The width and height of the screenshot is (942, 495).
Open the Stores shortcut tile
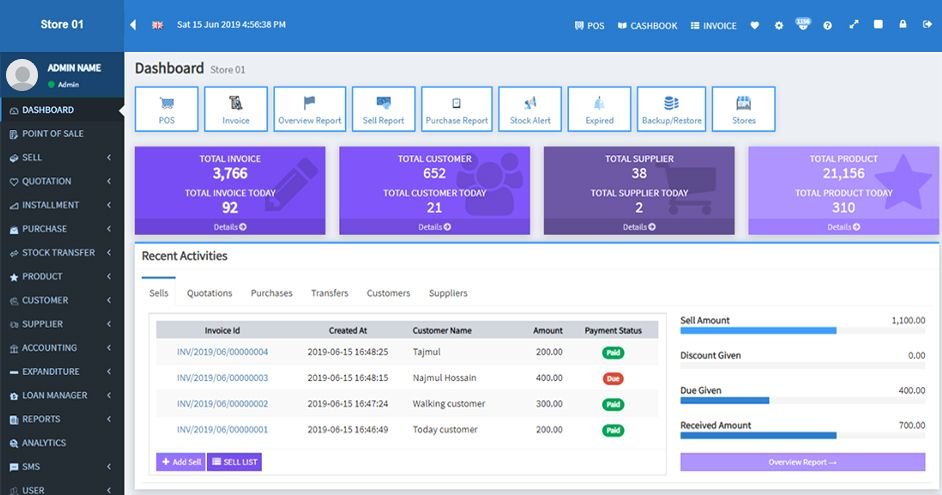click(x=743, y=109)
